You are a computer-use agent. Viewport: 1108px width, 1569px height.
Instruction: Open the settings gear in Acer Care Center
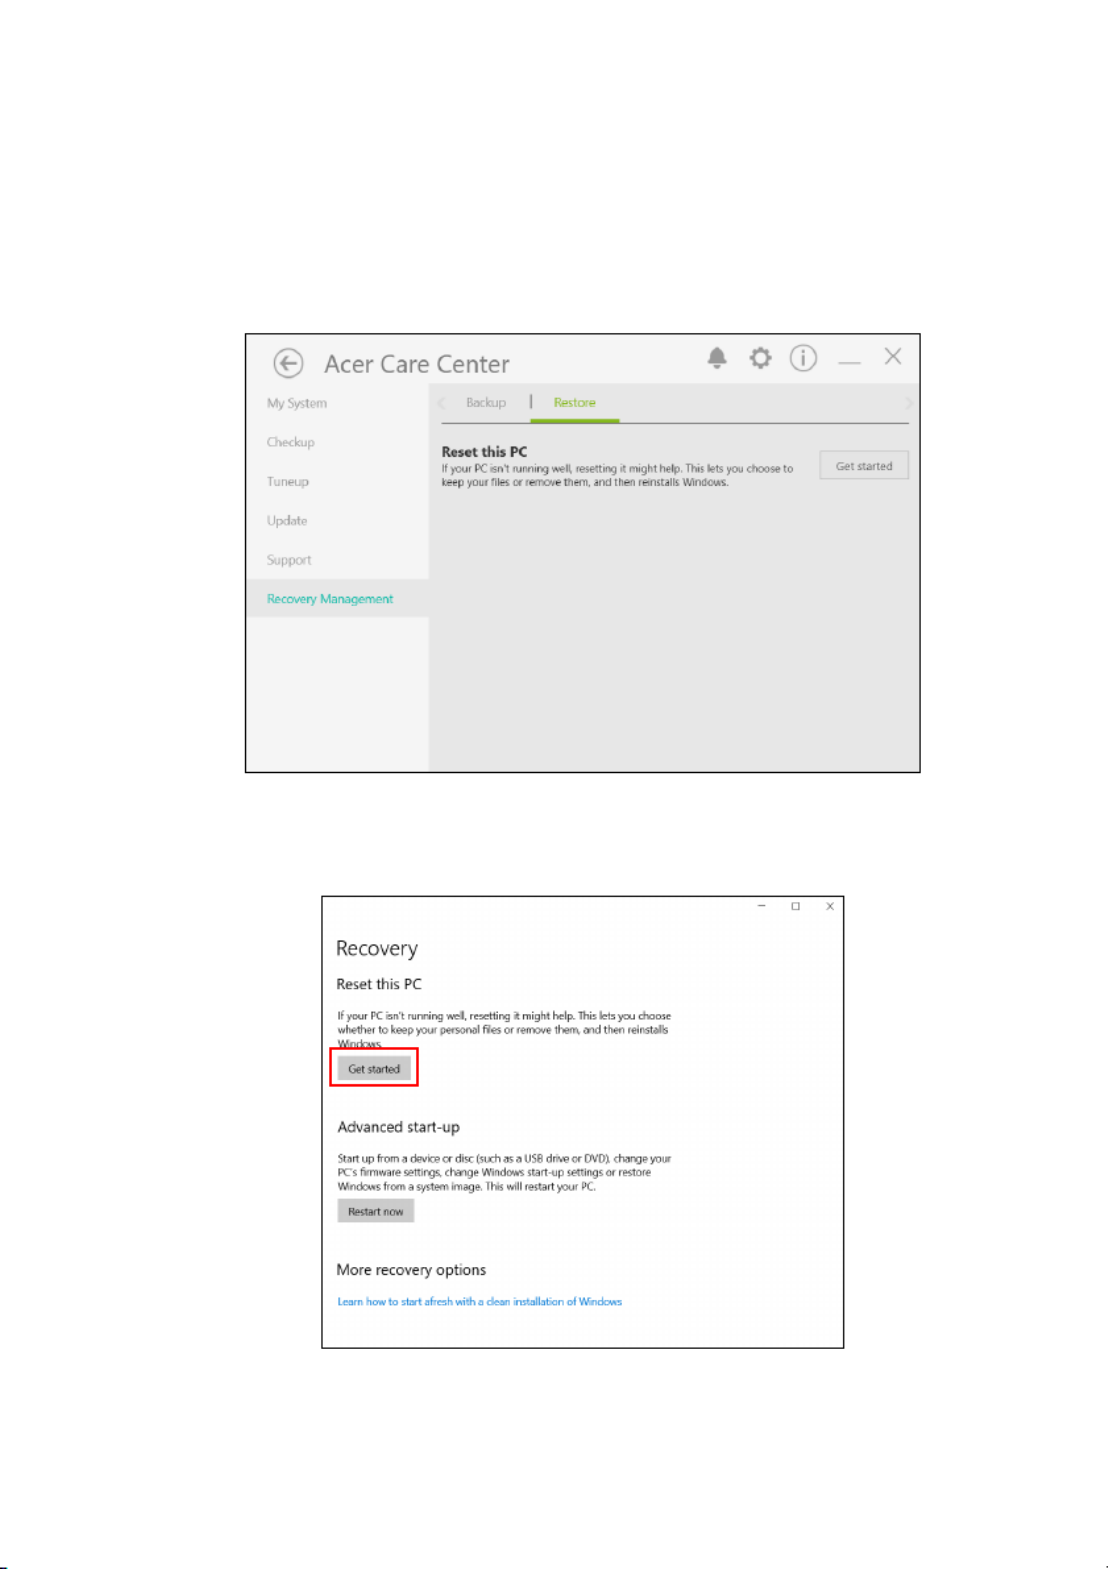760,358
